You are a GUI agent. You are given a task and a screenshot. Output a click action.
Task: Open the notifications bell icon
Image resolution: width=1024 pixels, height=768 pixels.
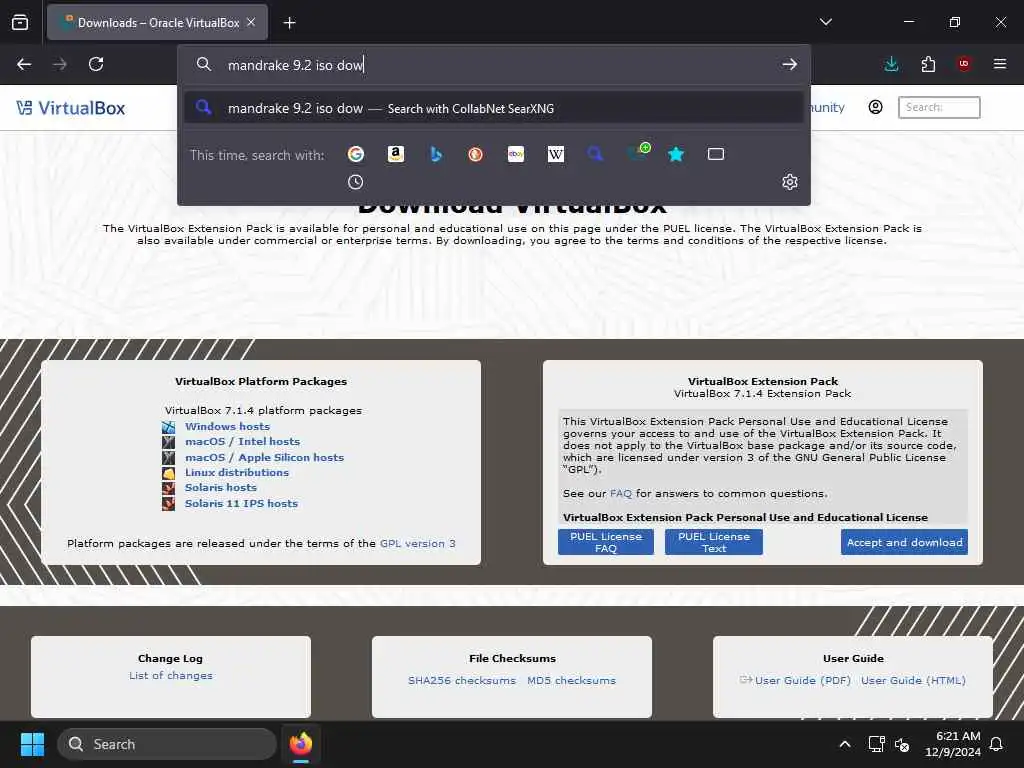[997, 744]
